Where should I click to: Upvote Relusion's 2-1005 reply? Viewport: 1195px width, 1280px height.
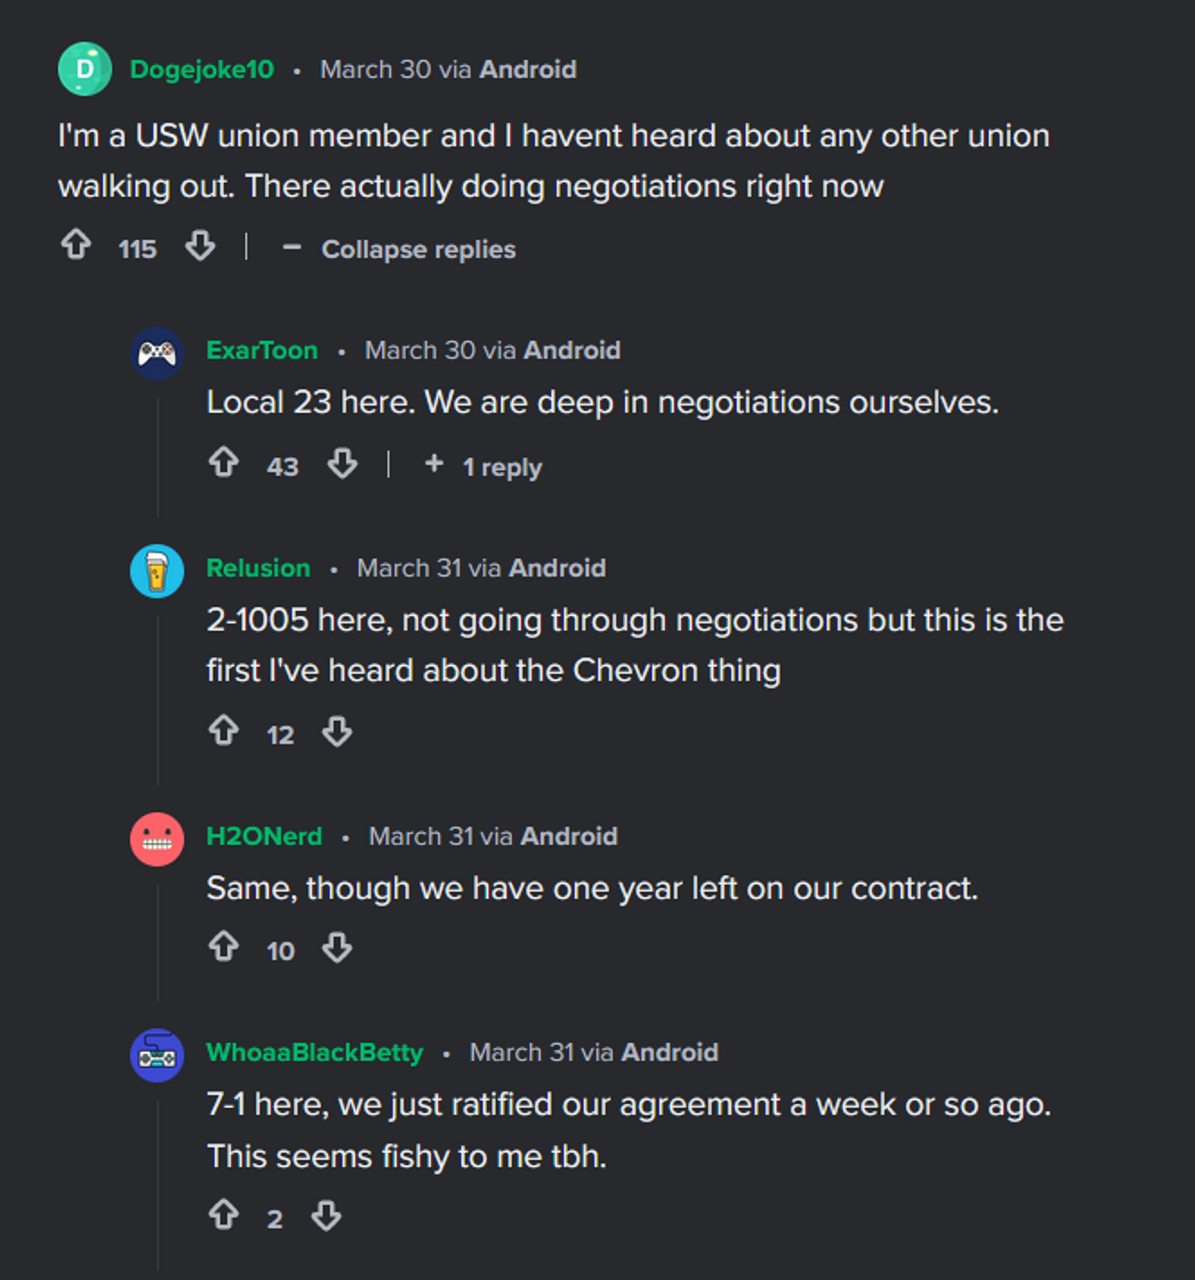pyautogui.click(x=223, y=731)
